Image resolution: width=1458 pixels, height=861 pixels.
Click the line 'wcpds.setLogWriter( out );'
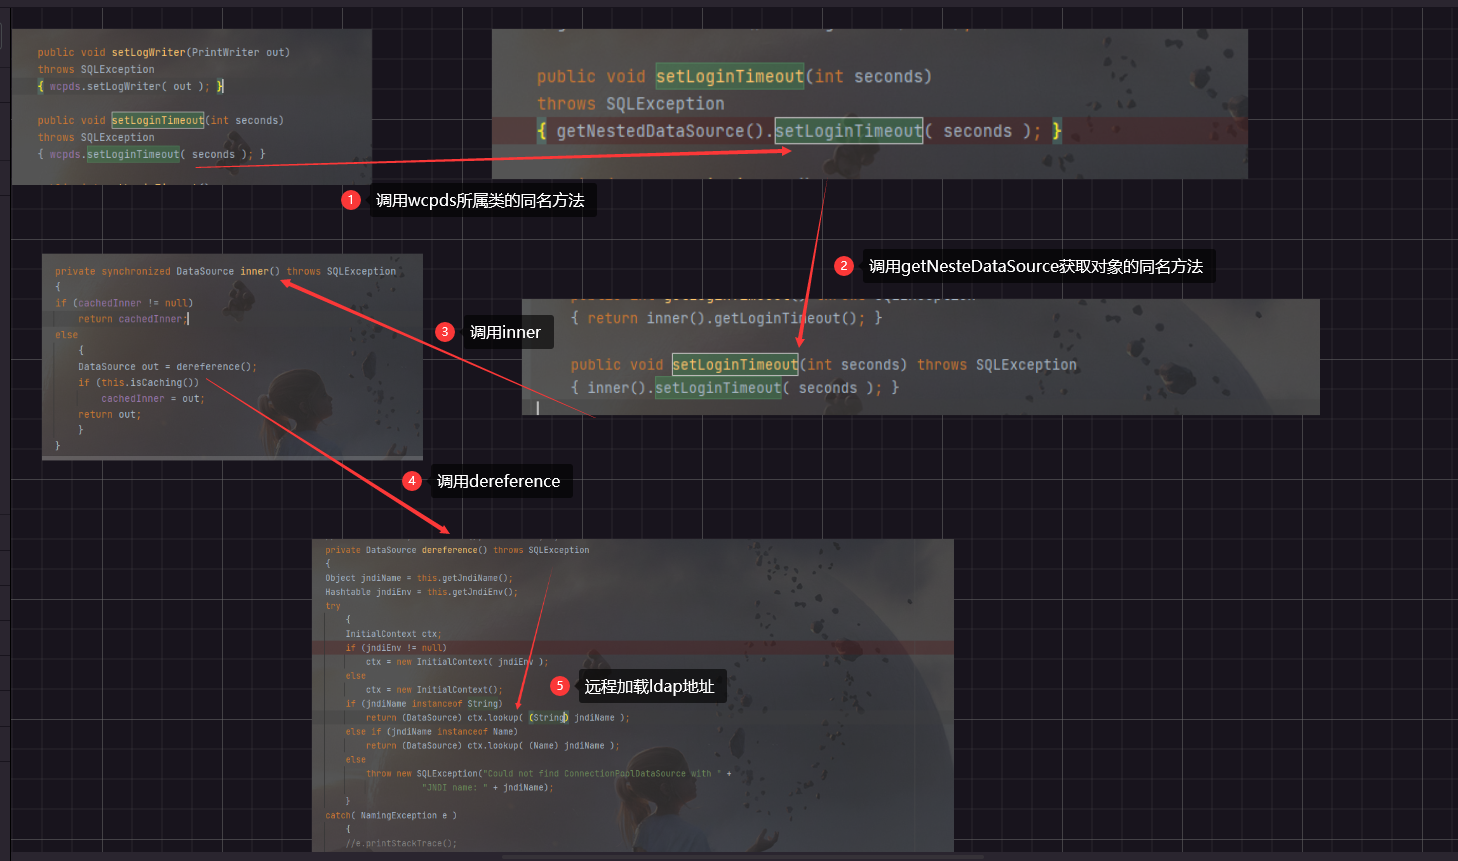[x=131, y=86]
